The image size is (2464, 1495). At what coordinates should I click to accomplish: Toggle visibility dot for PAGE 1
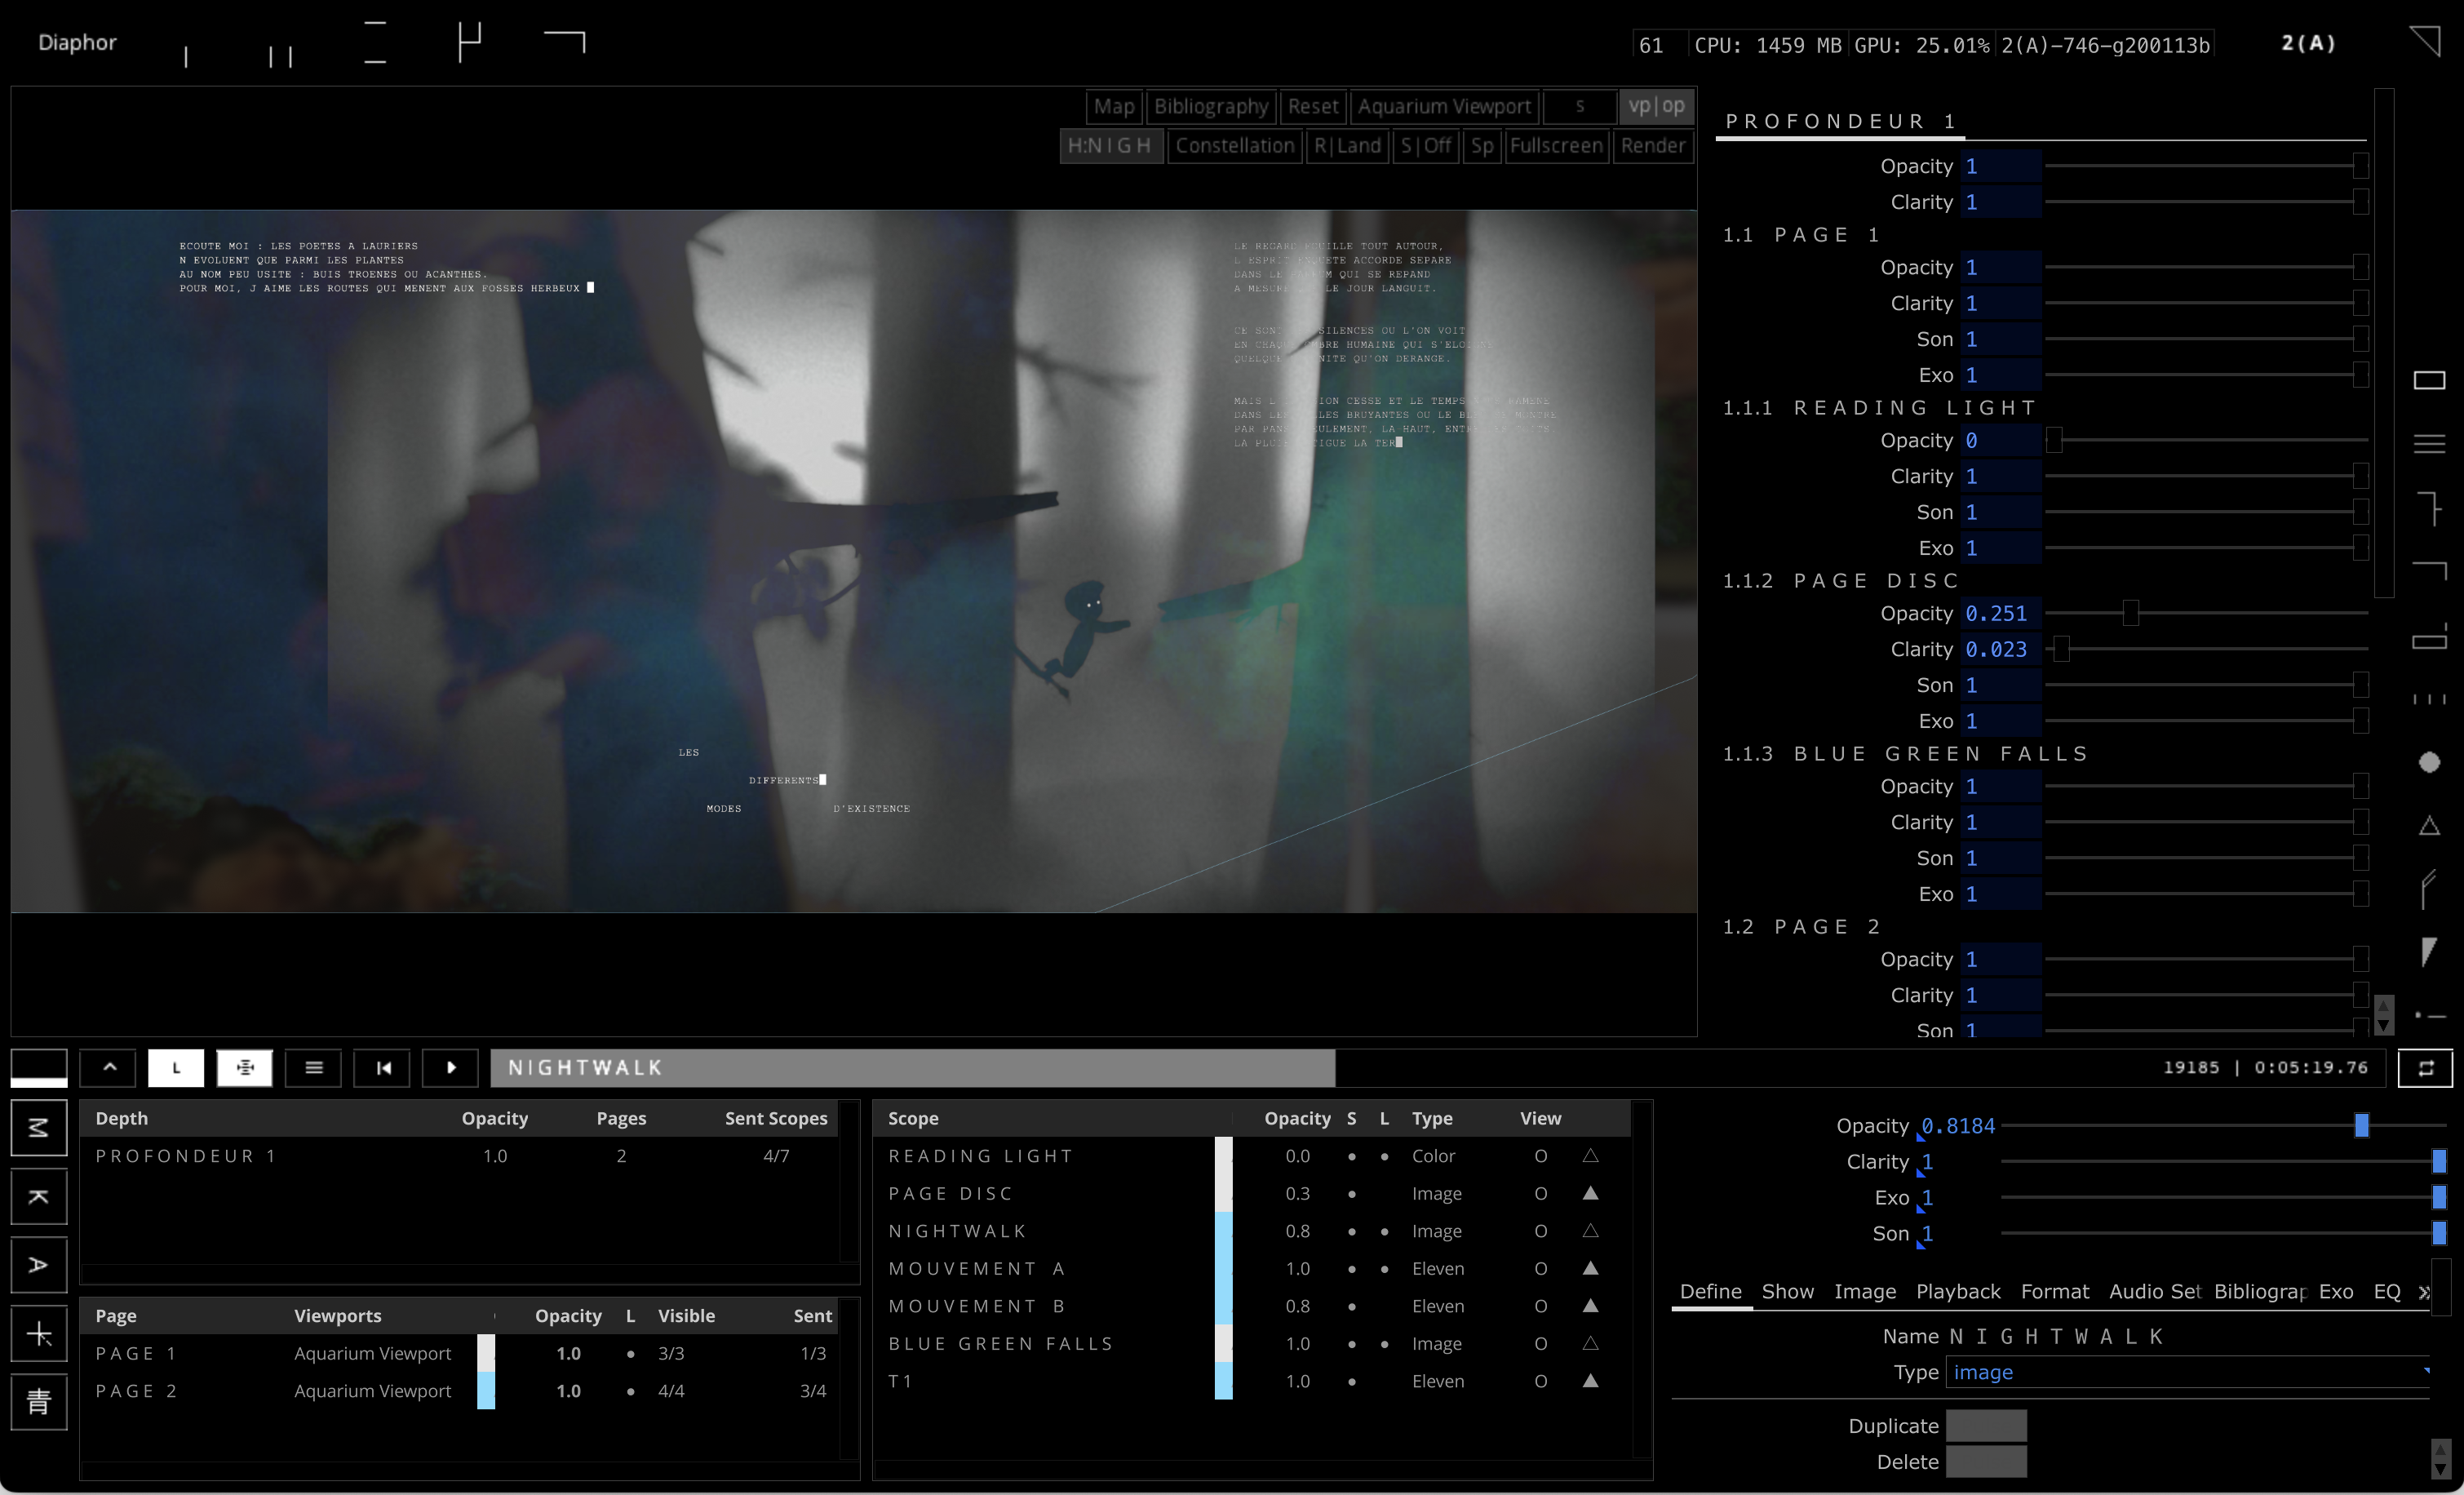pos(630,1353)
